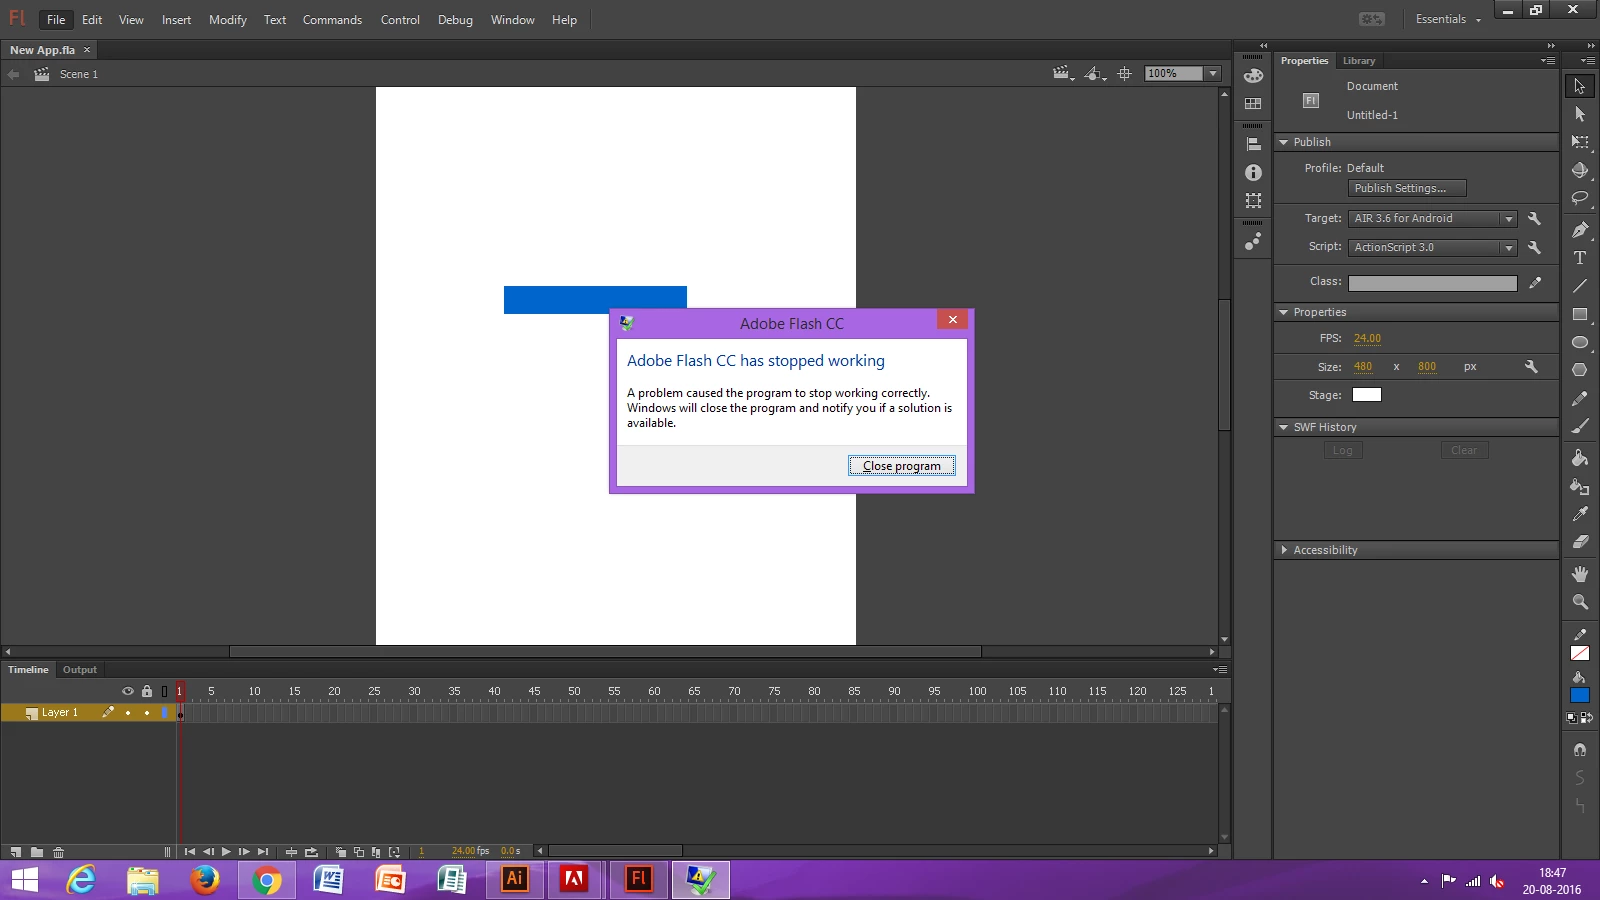Toggle Loop playback in timeline

311,852
